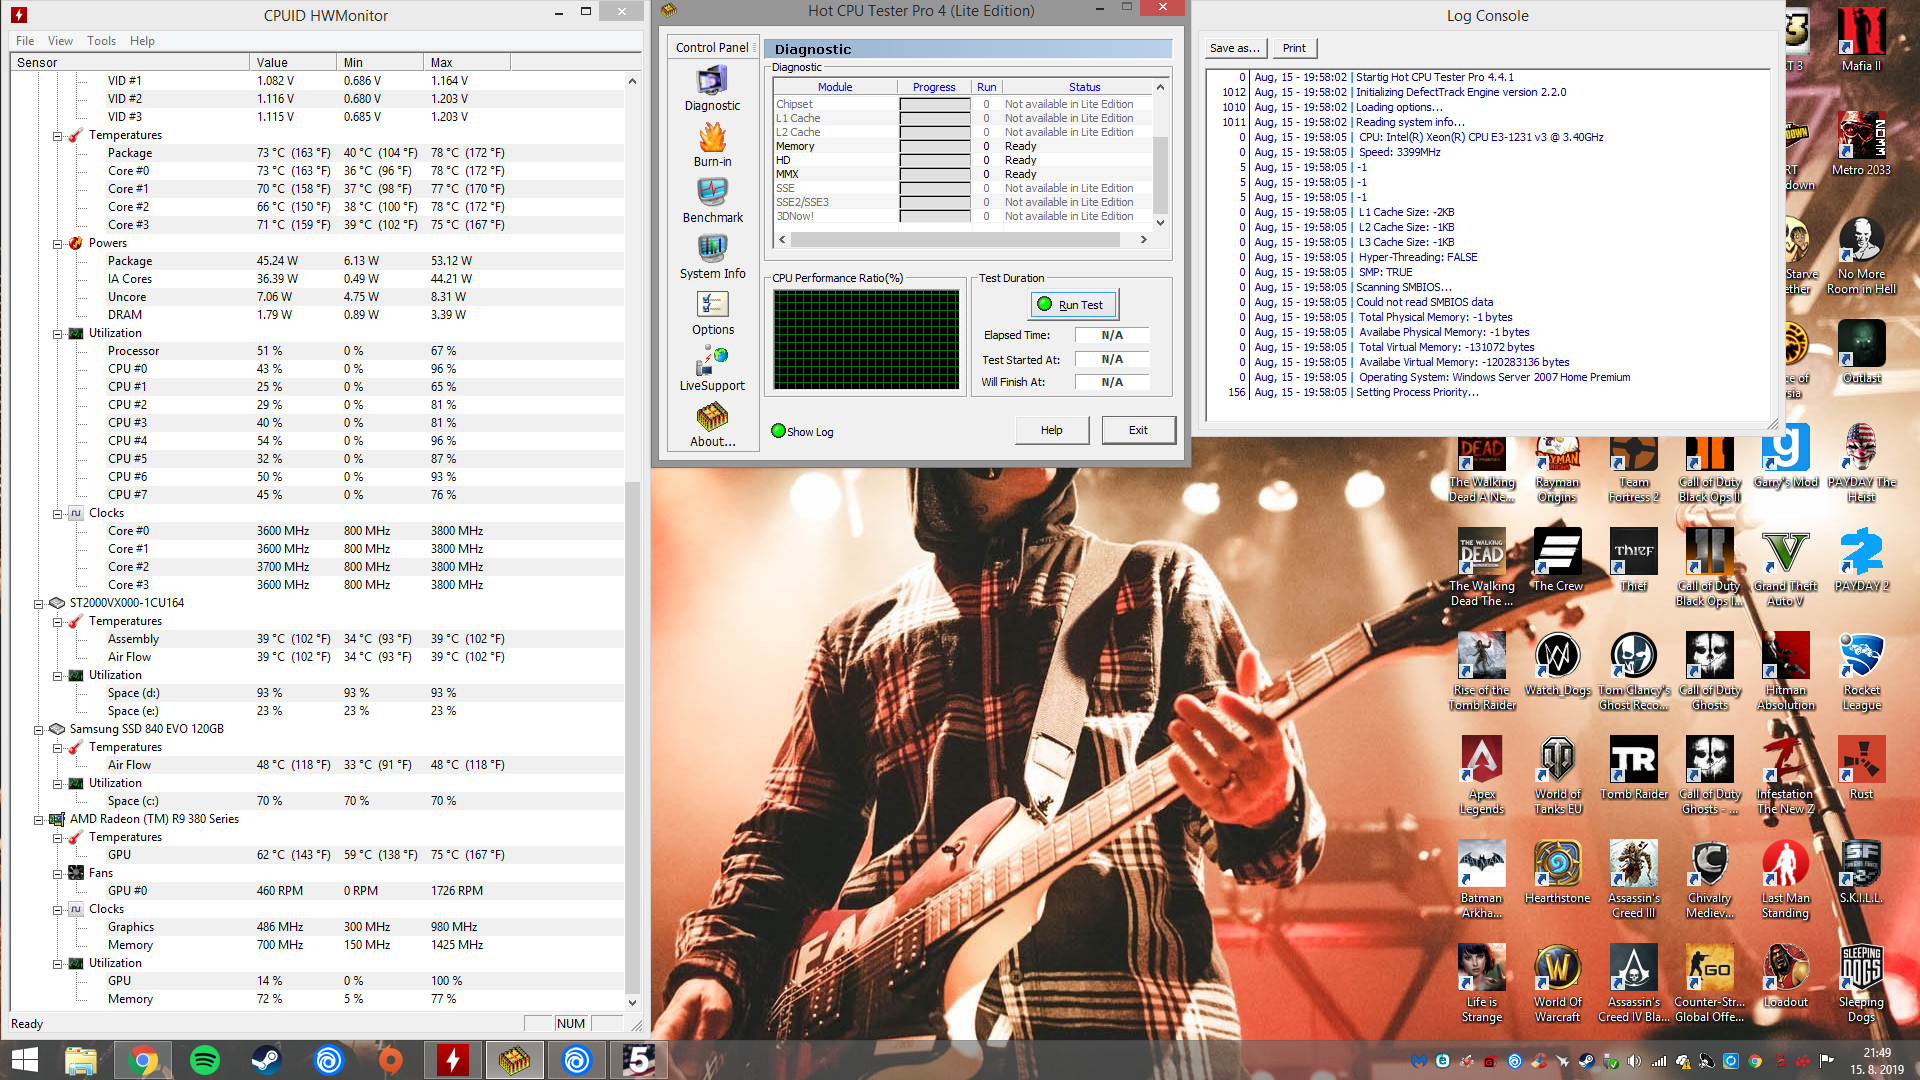Collapse the ST2000VX000-1CU164 drive node
The width and height of the screenshot is (1920, 1080).
coord(38,604)
